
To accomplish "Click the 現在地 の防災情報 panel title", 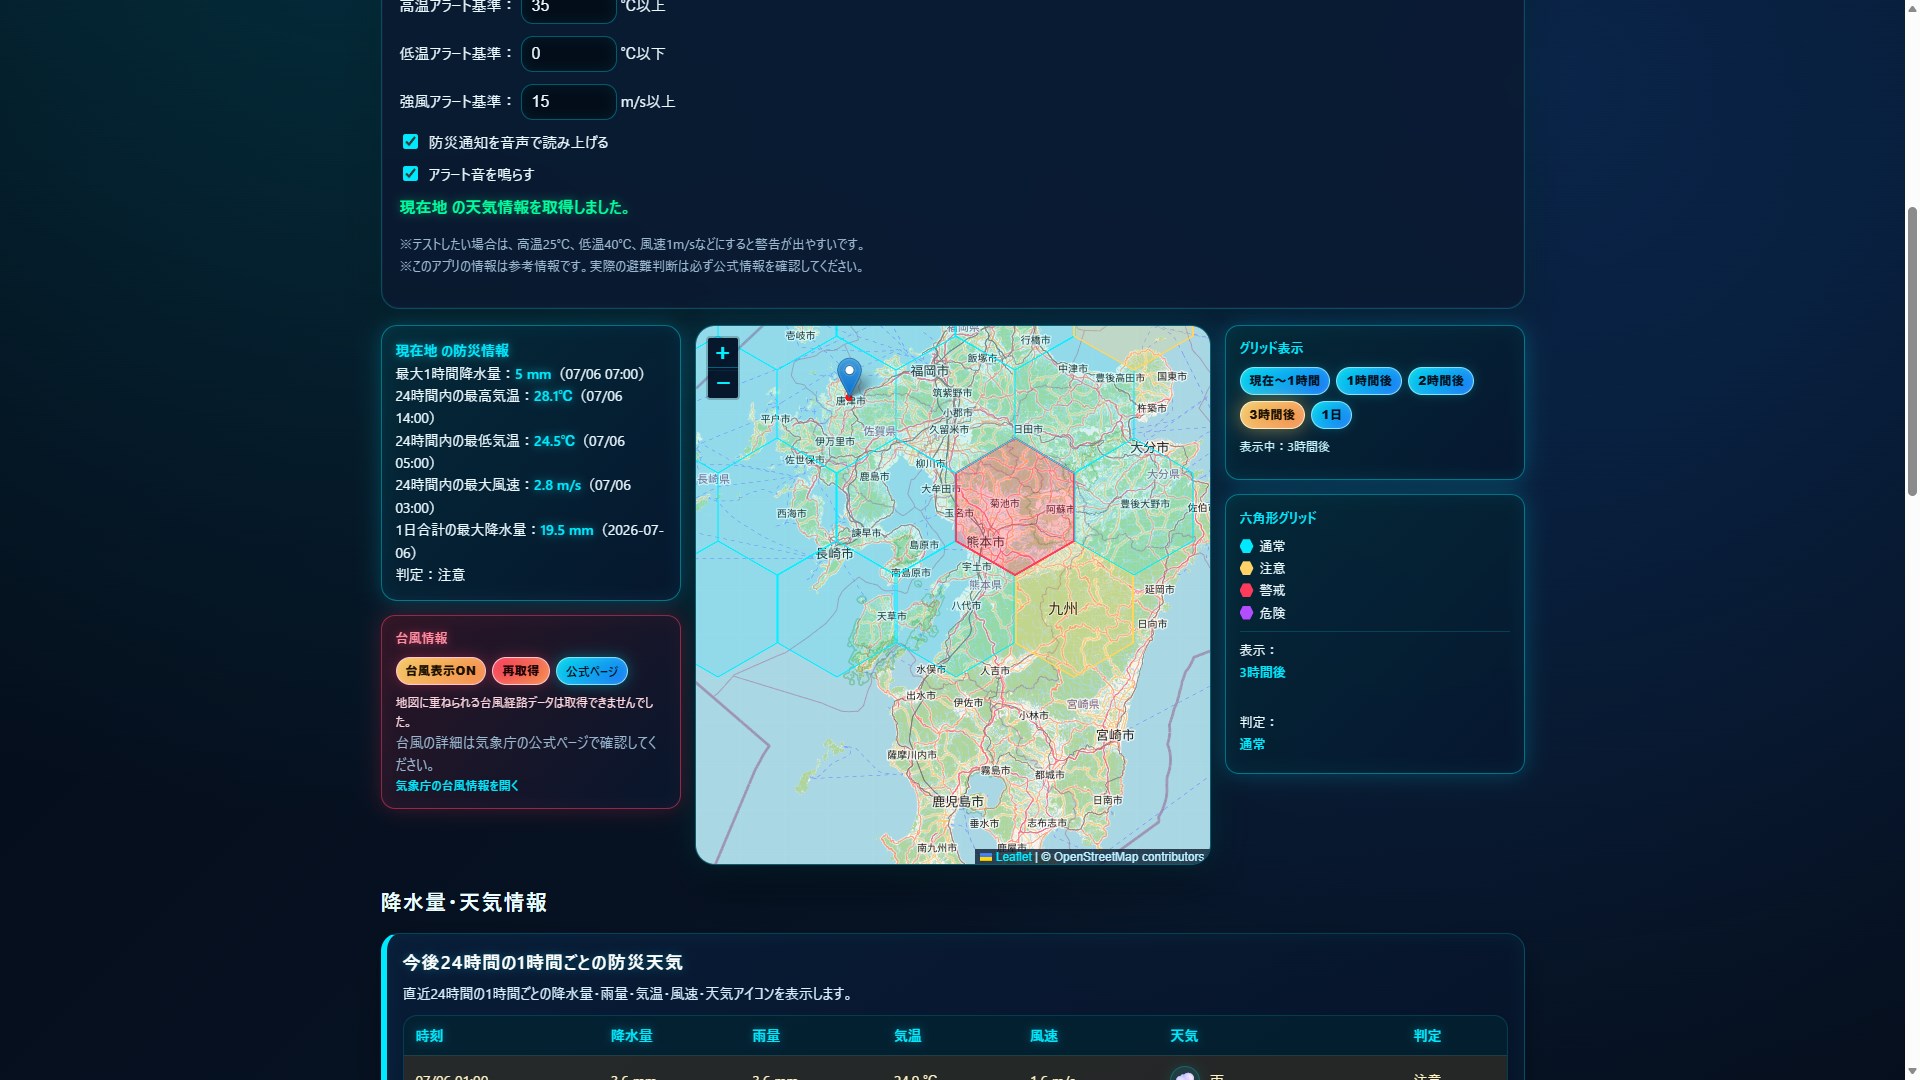I will tap(452, 351).
